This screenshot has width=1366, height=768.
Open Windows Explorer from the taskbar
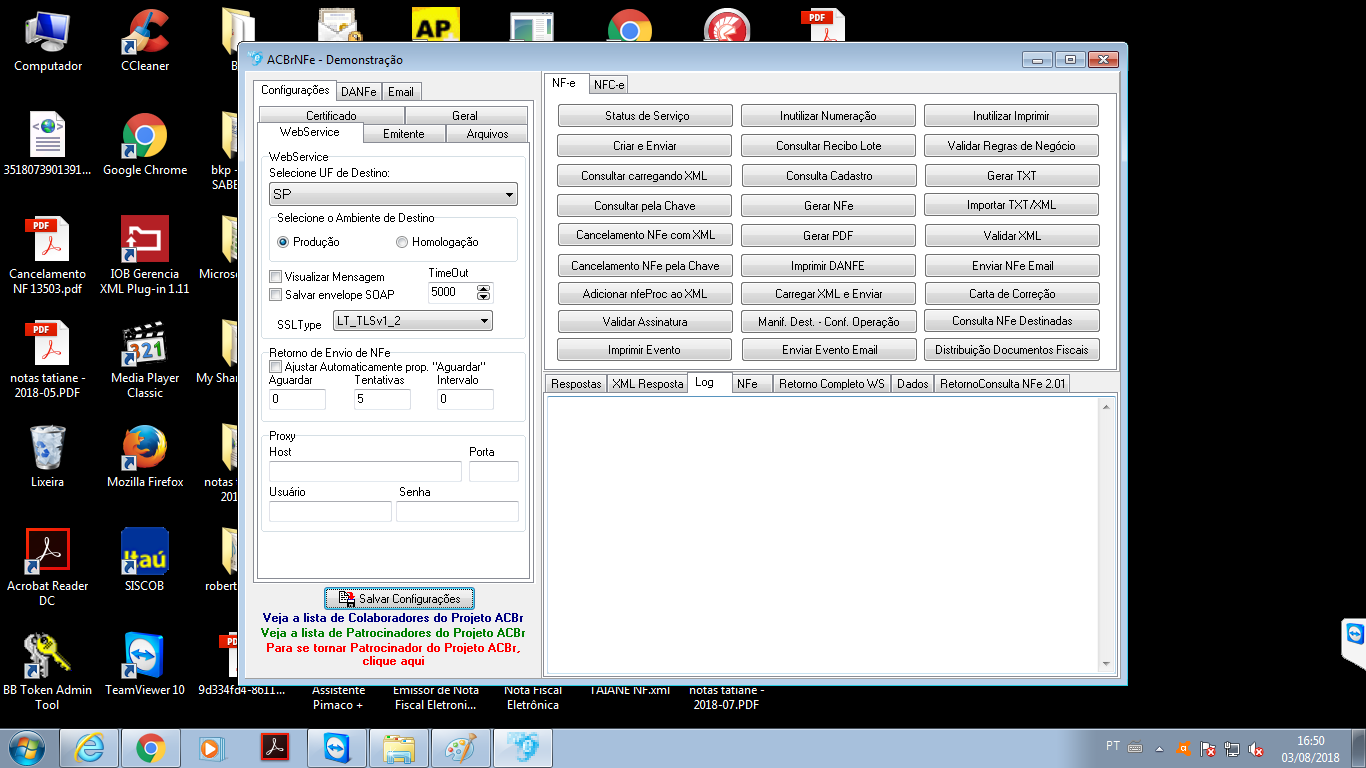tap(399, 747)
